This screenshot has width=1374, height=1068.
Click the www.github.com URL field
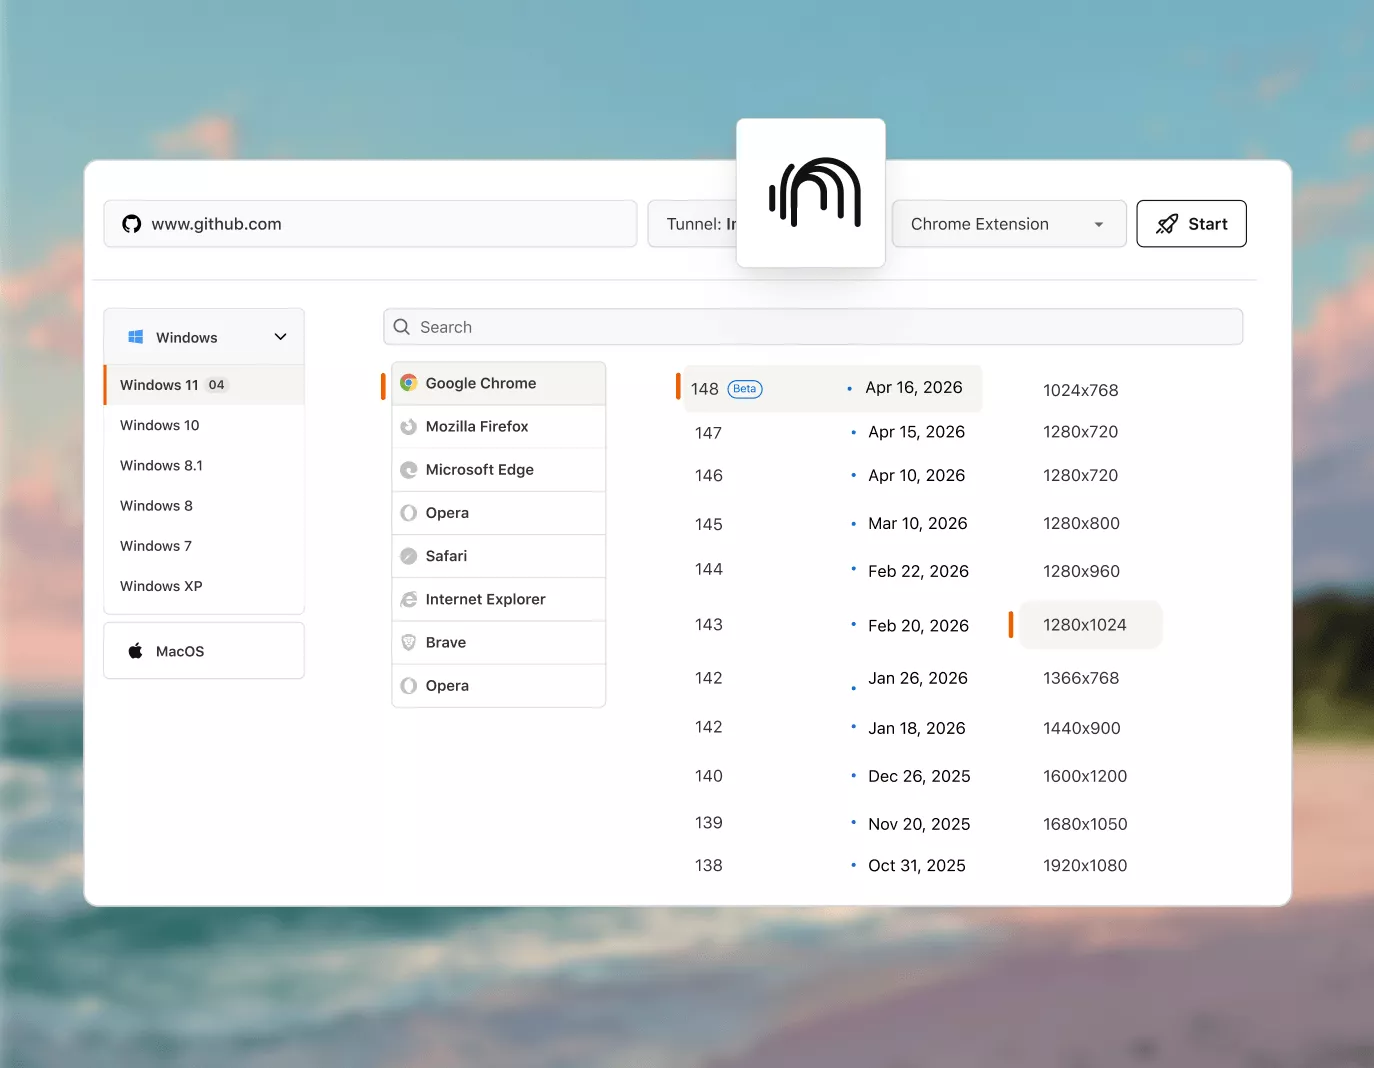370,224
